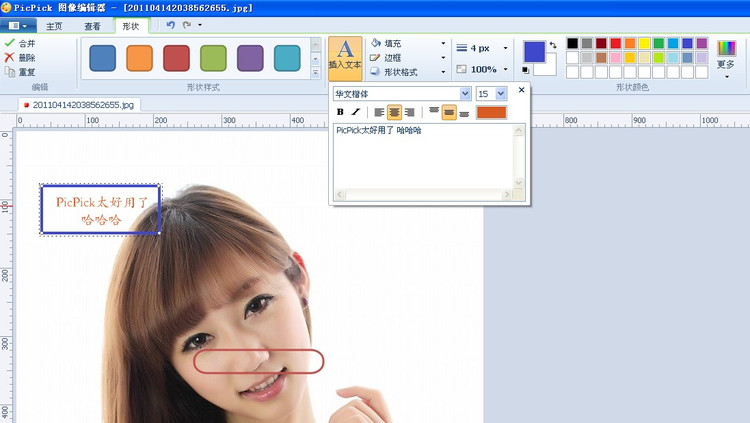The height and width of the screenshot is (423, 750).
Task: Click inside the text entry box
Action: 423,156
